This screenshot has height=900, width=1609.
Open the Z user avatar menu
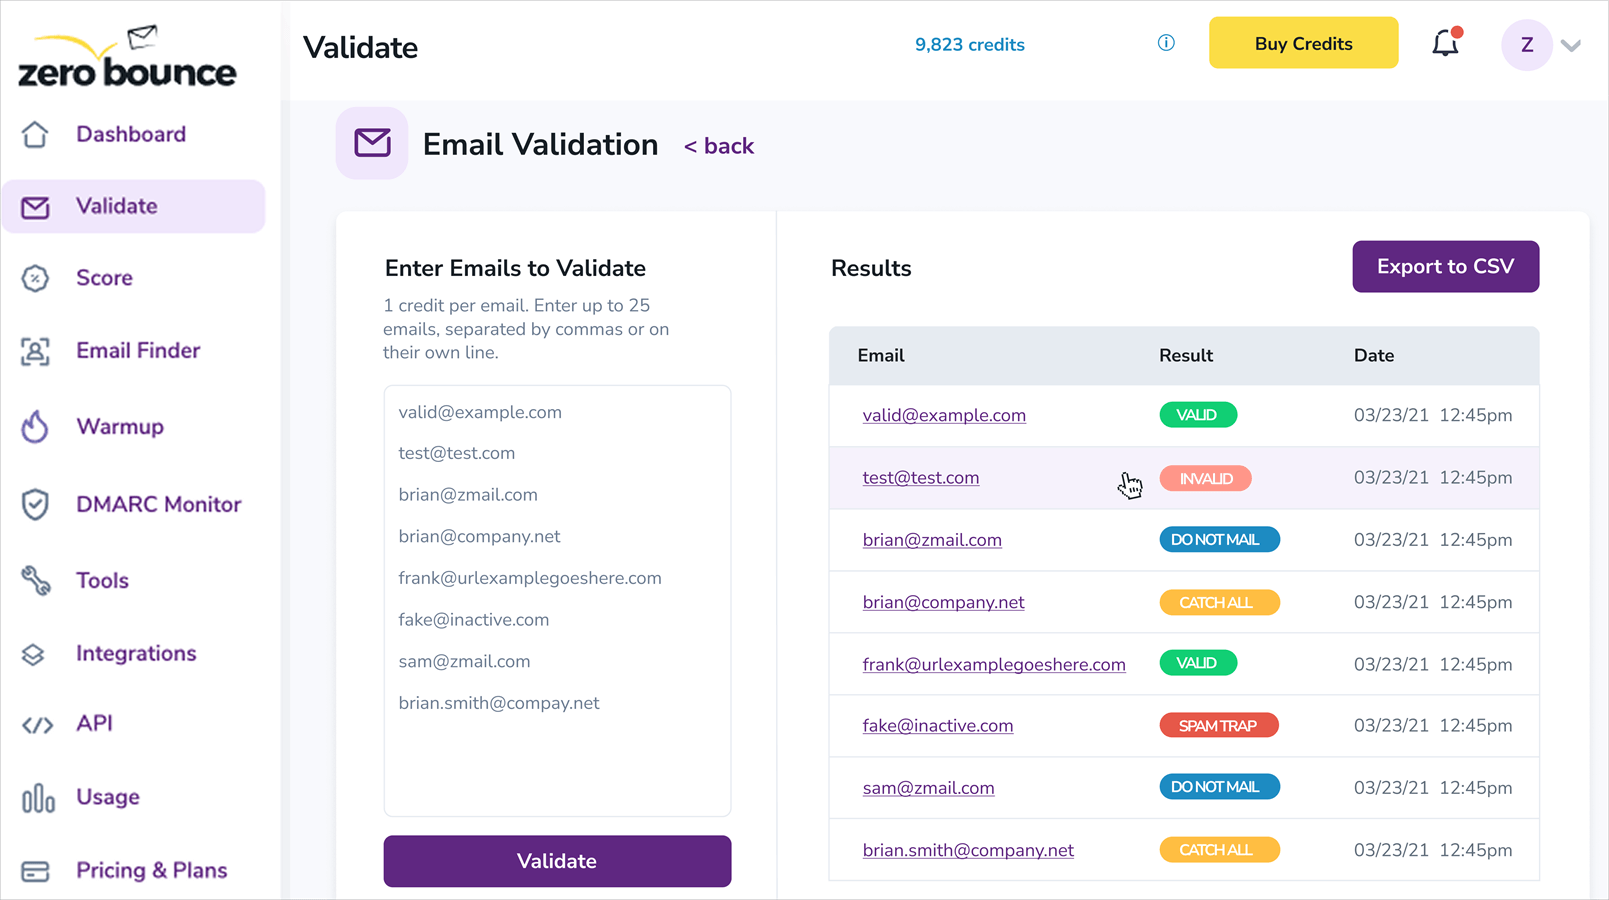(x=1526, y=45)
